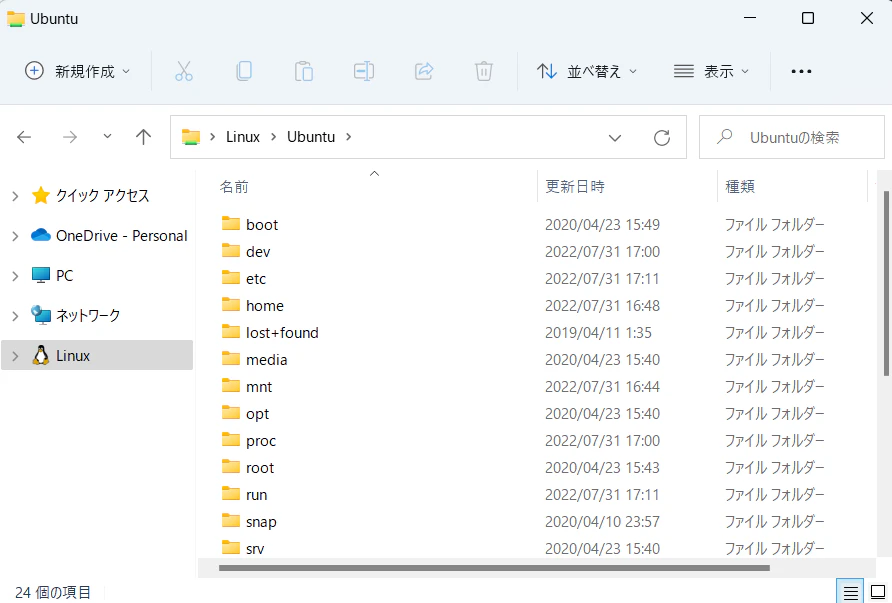Select the proc folder name
This screenshot has width=892, height=603.
point(261,441)
